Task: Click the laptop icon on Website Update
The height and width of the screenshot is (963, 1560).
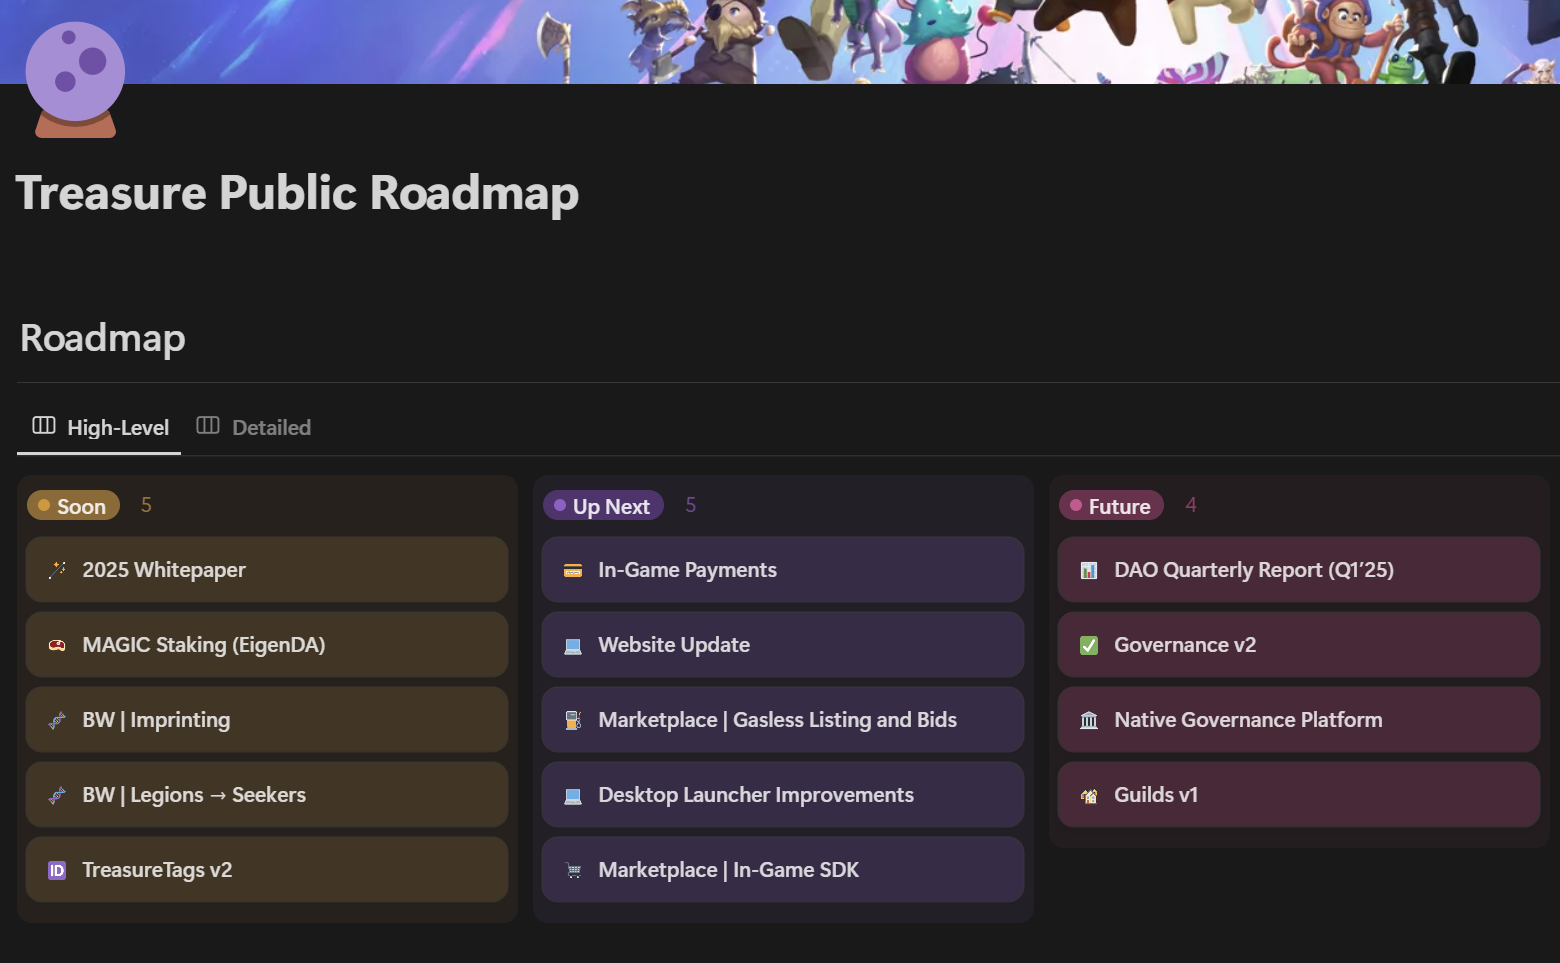Action: [573, 645]
